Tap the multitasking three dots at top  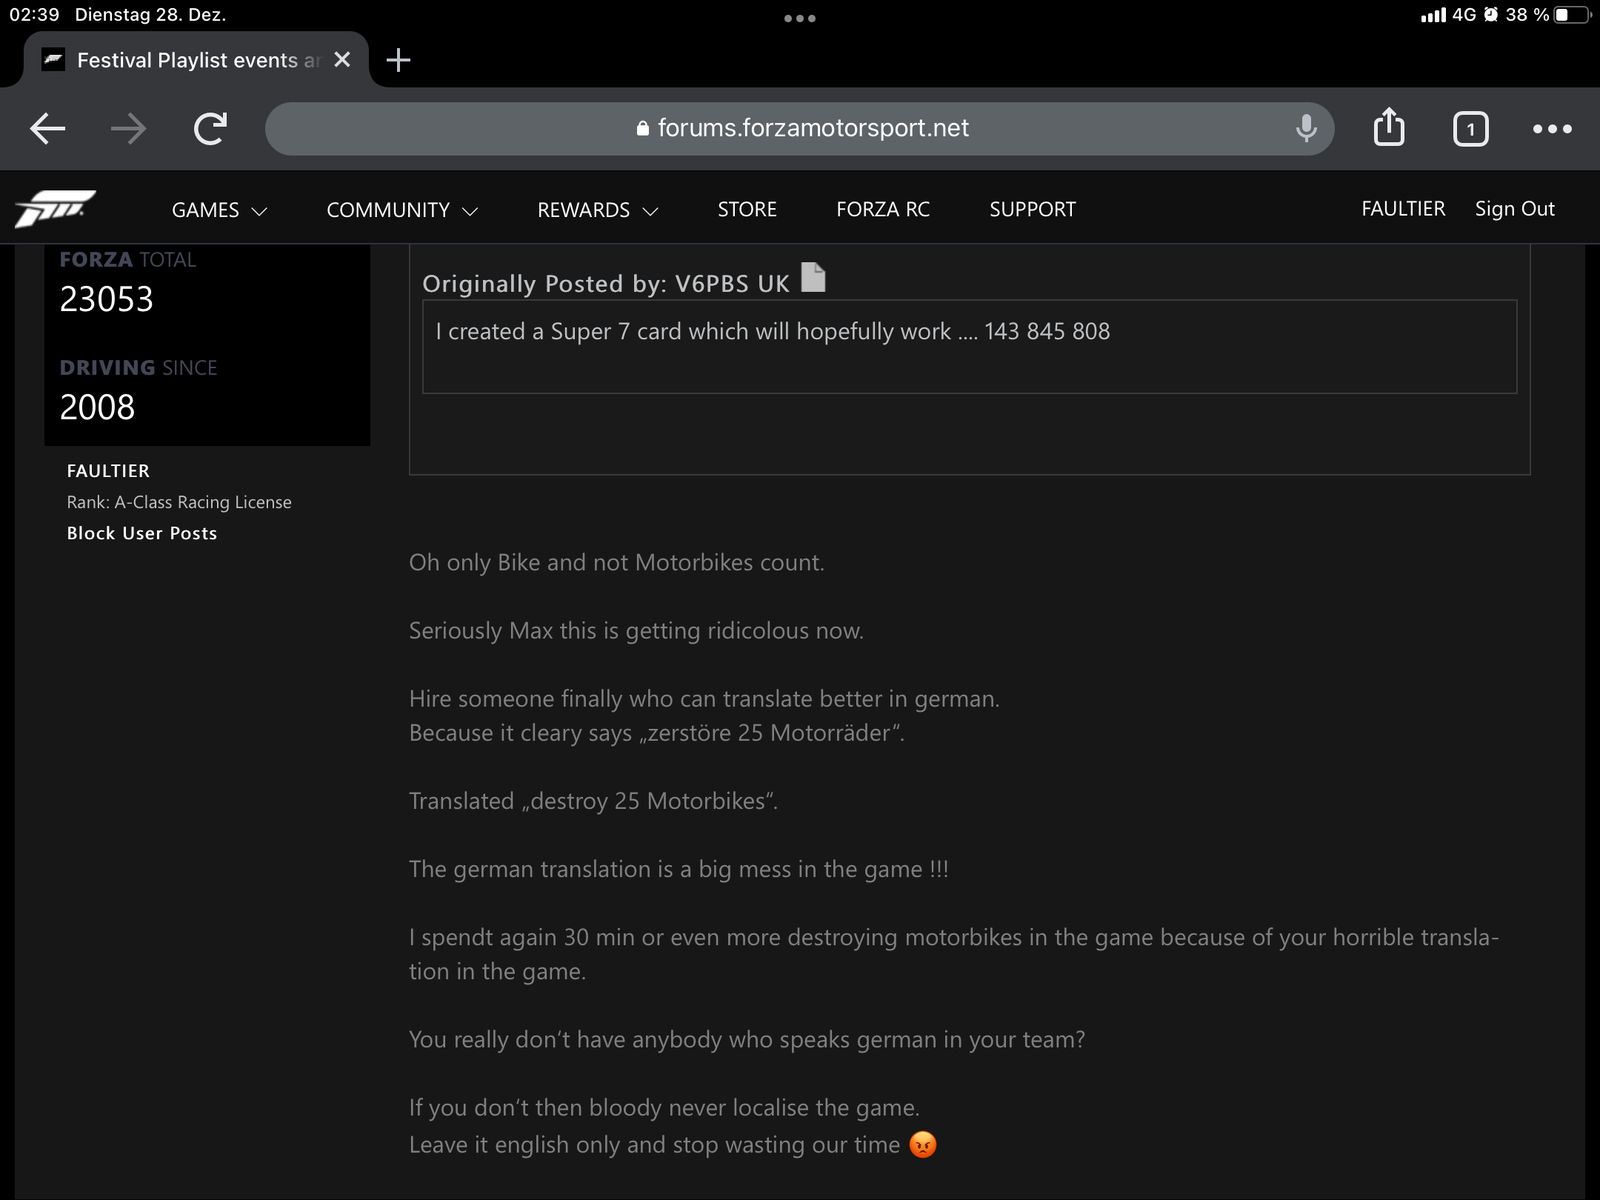(x=800, y=18)
